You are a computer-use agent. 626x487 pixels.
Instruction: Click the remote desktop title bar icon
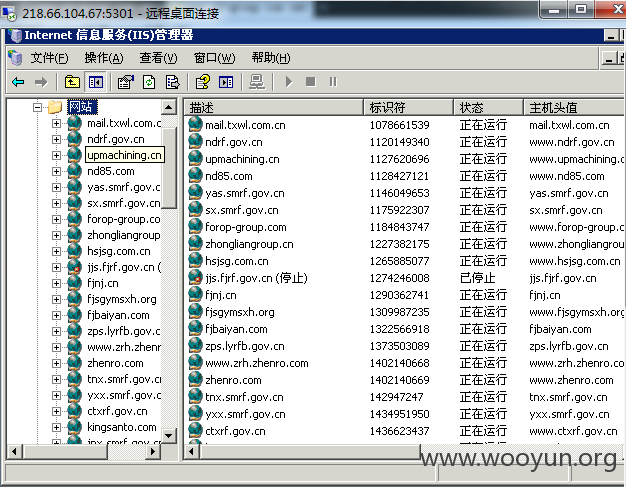pyautogui.click(x=9, y=13)
